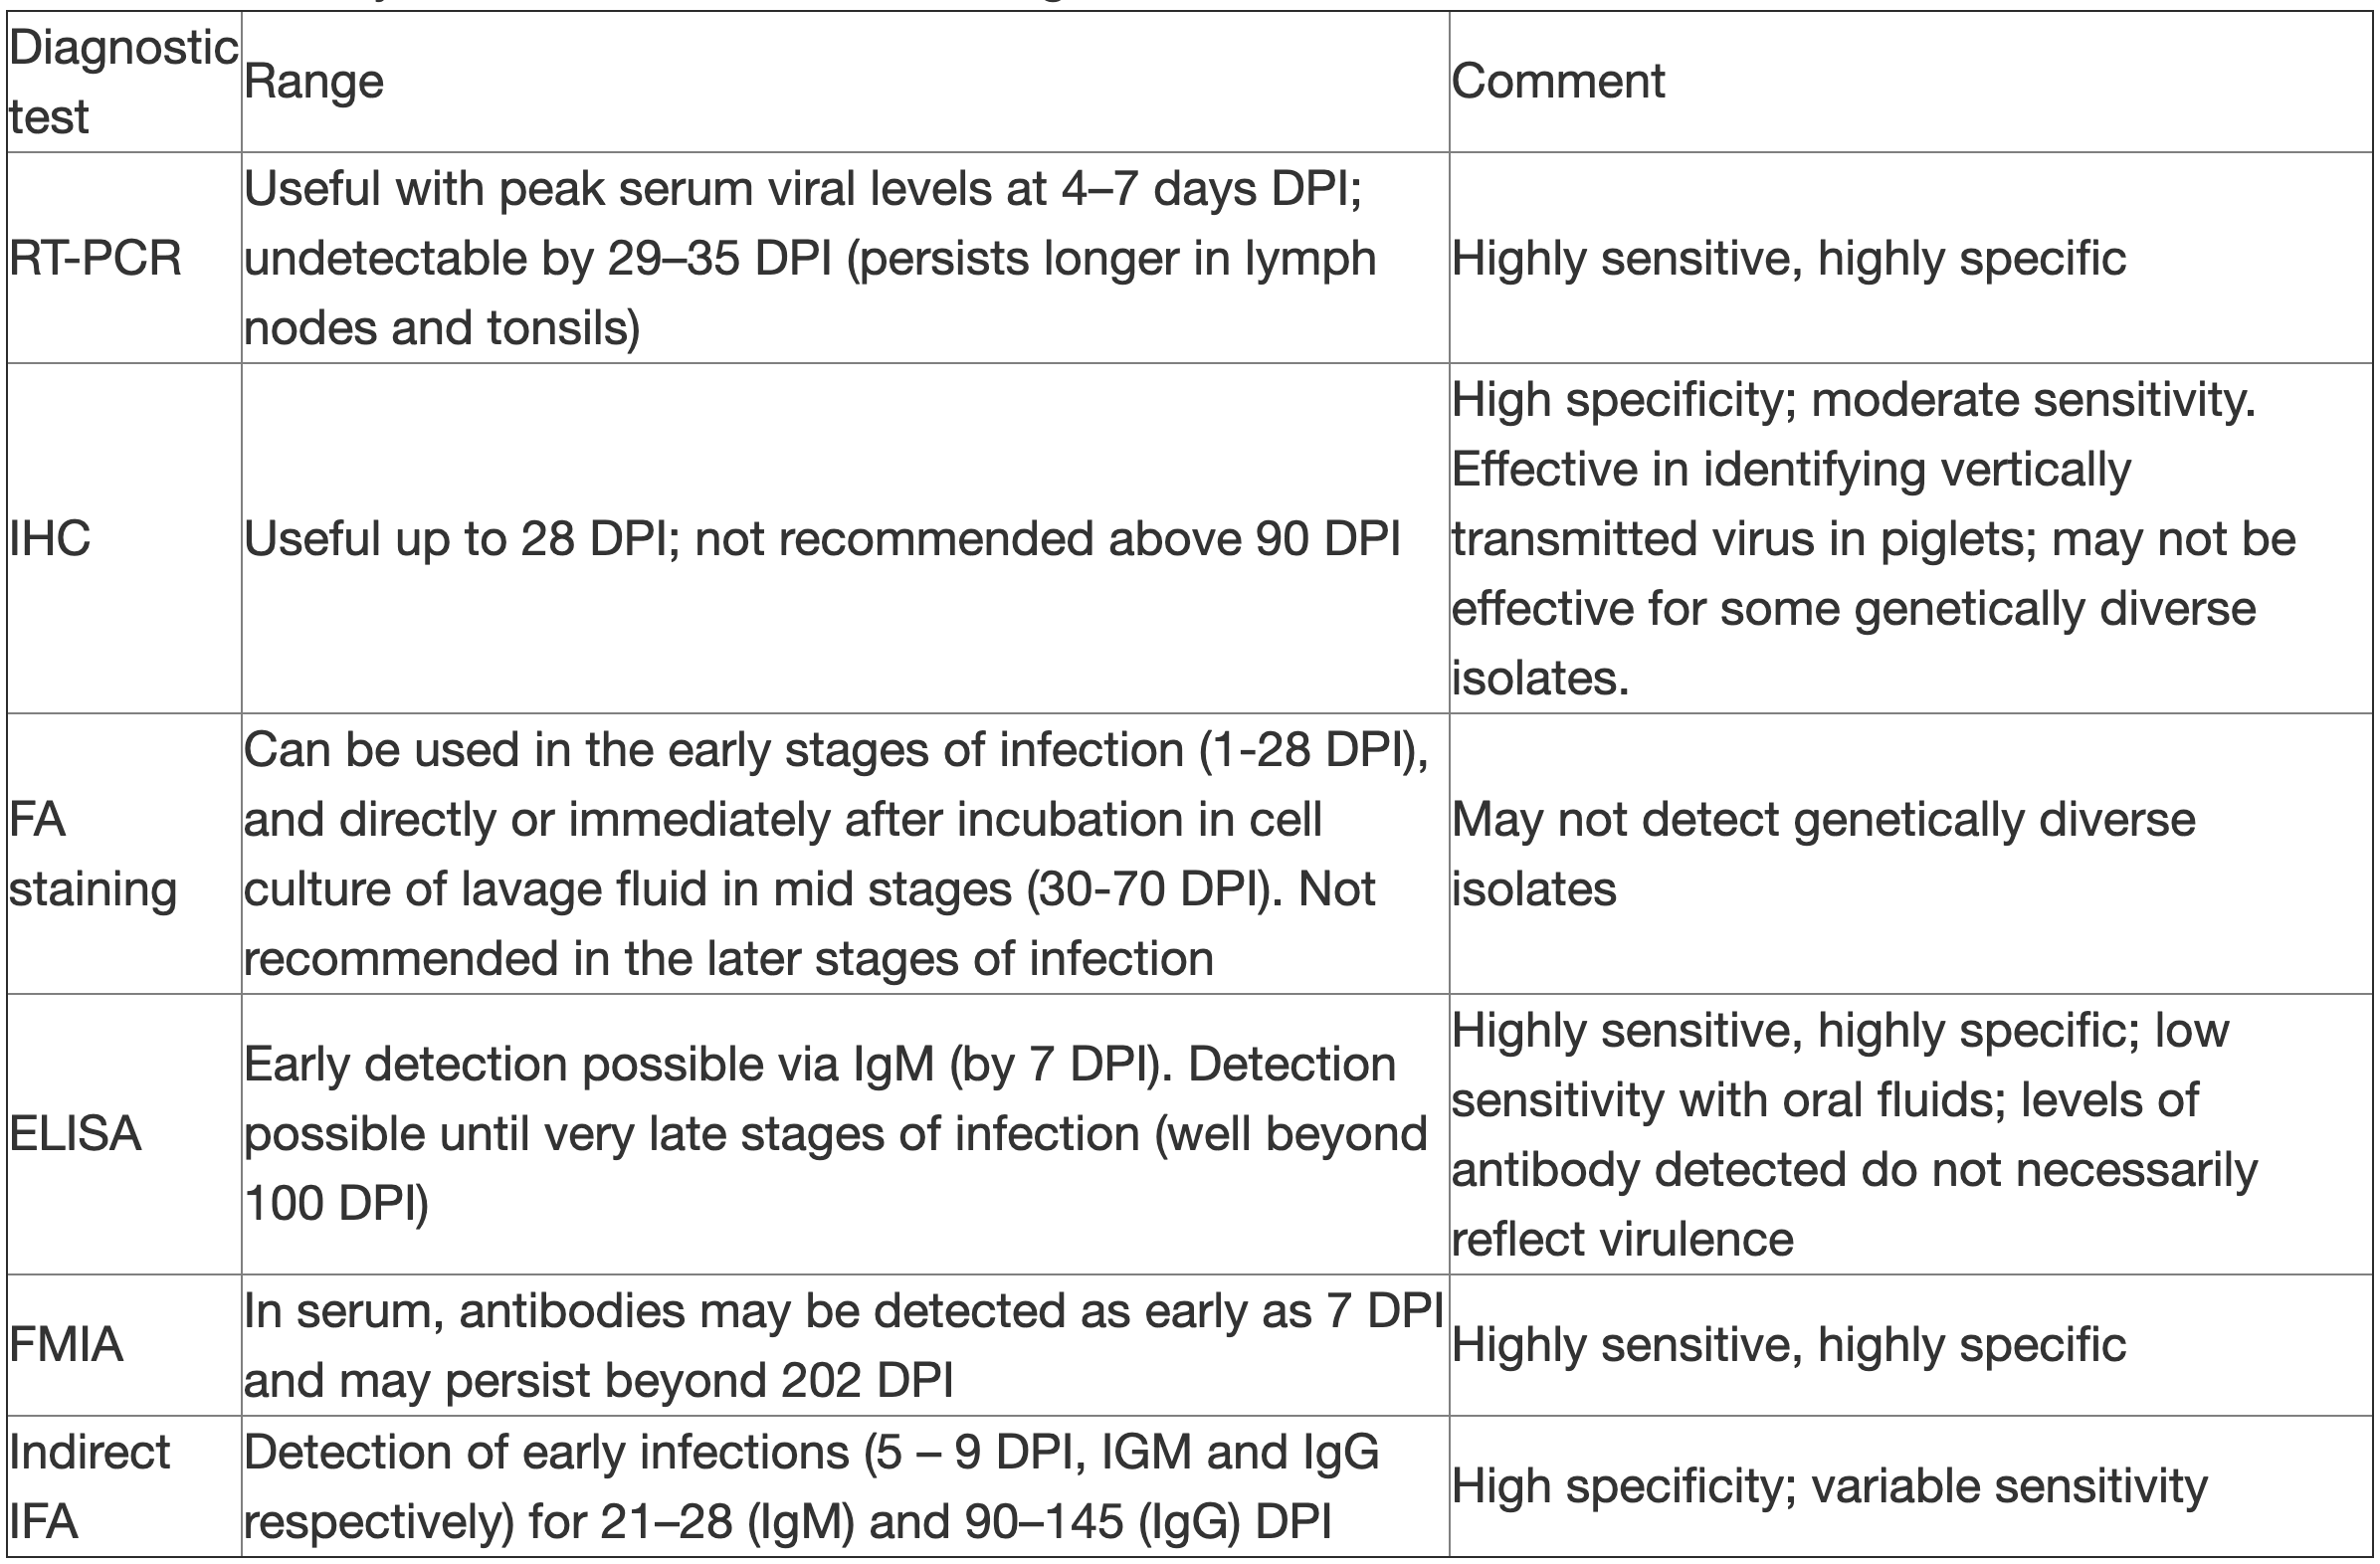Select the RT-PCR row label cell
This screenshot has width=2380, height=1564.
pos(96,258)
